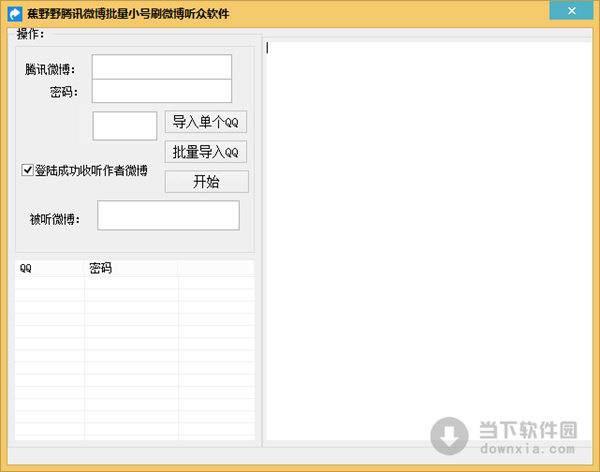The height and width of the screenshot is (472, 600).
Task: Place cursor in the right log text area
Action: 429,241
